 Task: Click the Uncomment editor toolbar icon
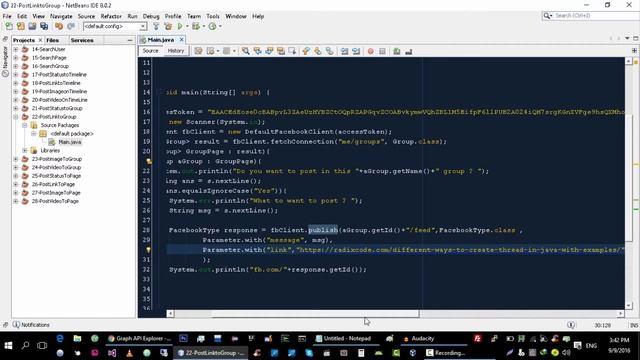click(x=409, y=51)
